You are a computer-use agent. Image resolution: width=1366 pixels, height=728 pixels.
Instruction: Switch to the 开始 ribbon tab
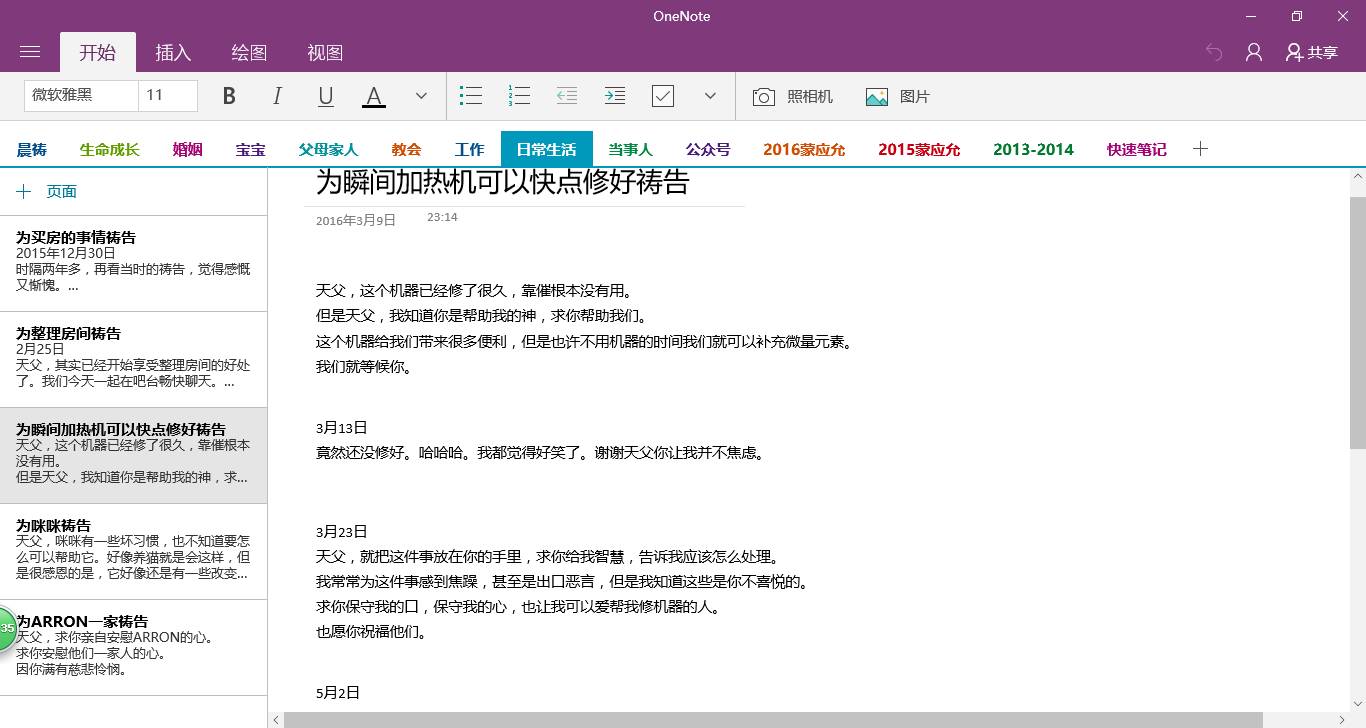98,52
